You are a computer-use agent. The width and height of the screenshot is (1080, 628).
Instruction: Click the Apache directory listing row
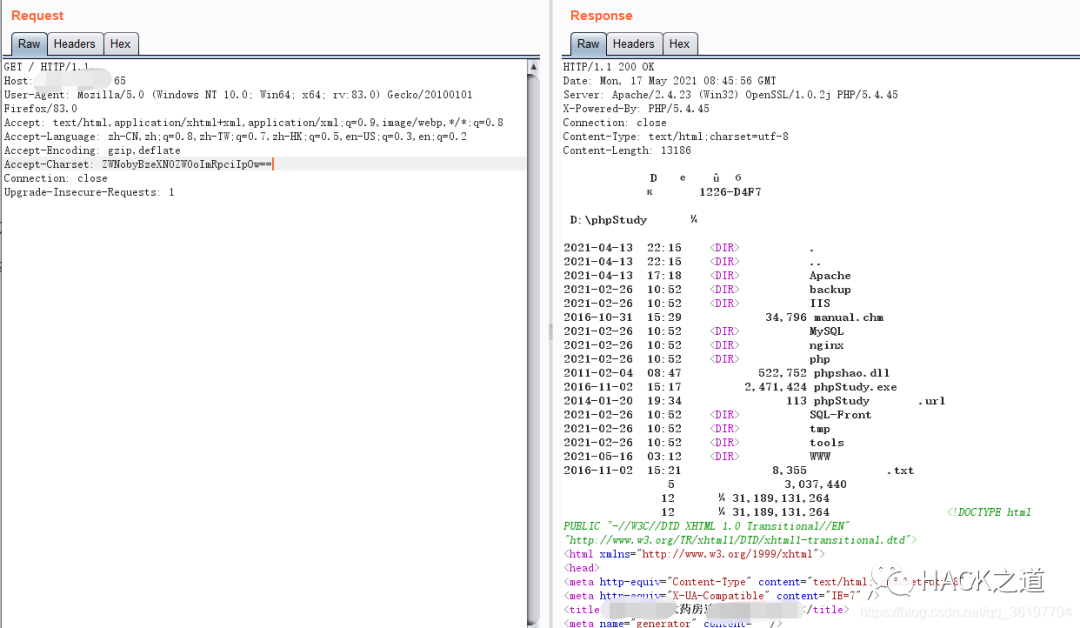pos(707,275)
